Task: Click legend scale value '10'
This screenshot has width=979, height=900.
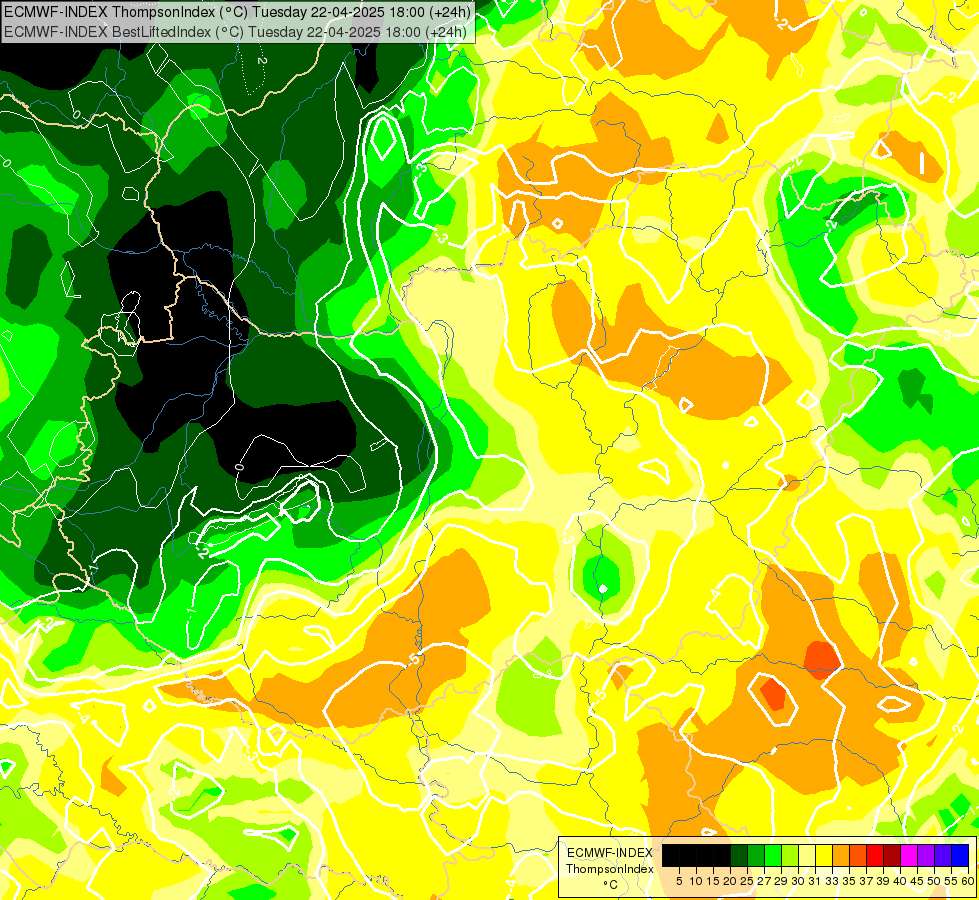Action: [x=696, y=881]
